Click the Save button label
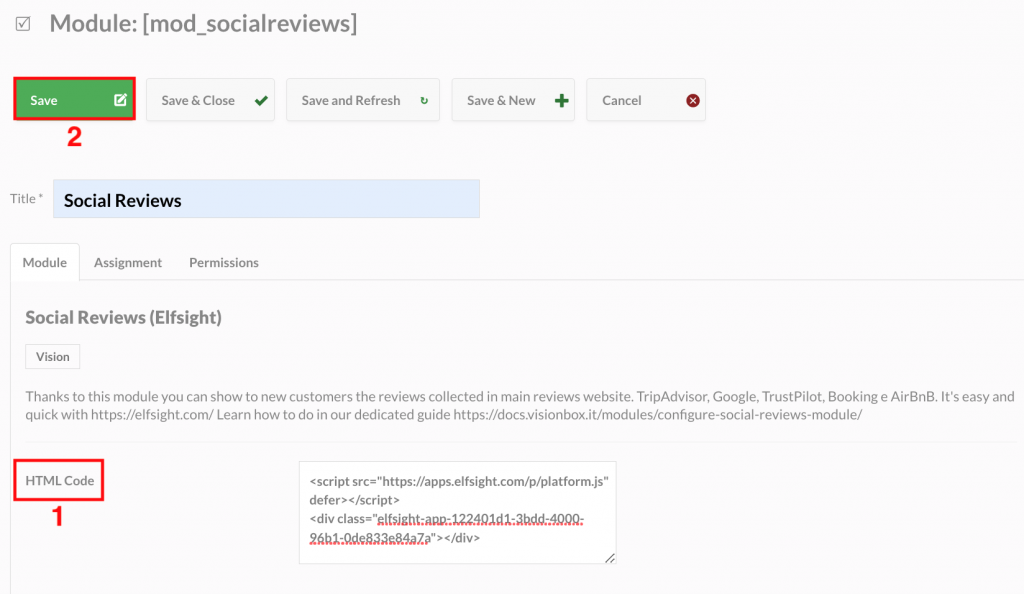 [x=44, y=101]
